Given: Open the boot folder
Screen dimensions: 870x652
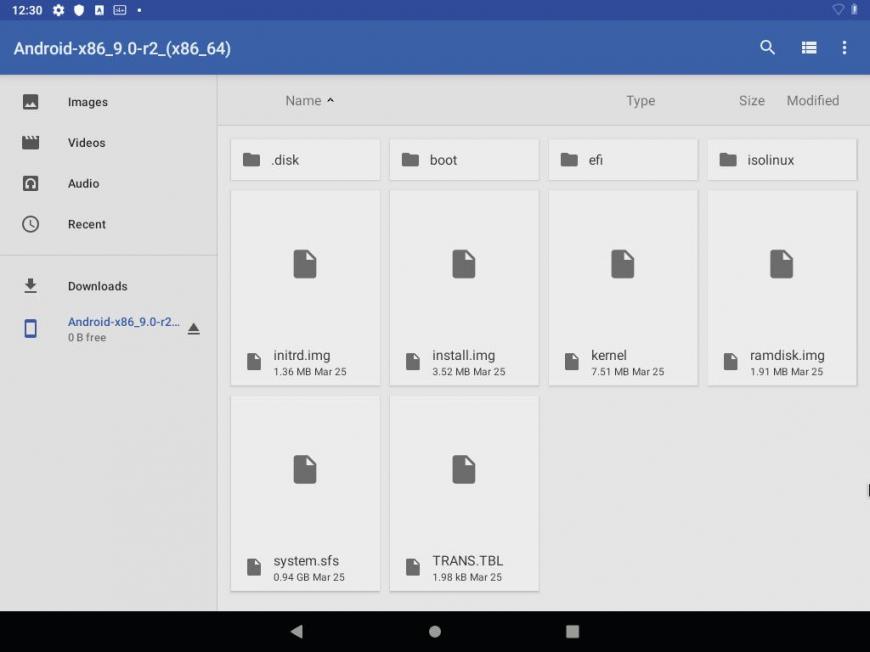Looking at the screenshot, I should pos(464,160).
